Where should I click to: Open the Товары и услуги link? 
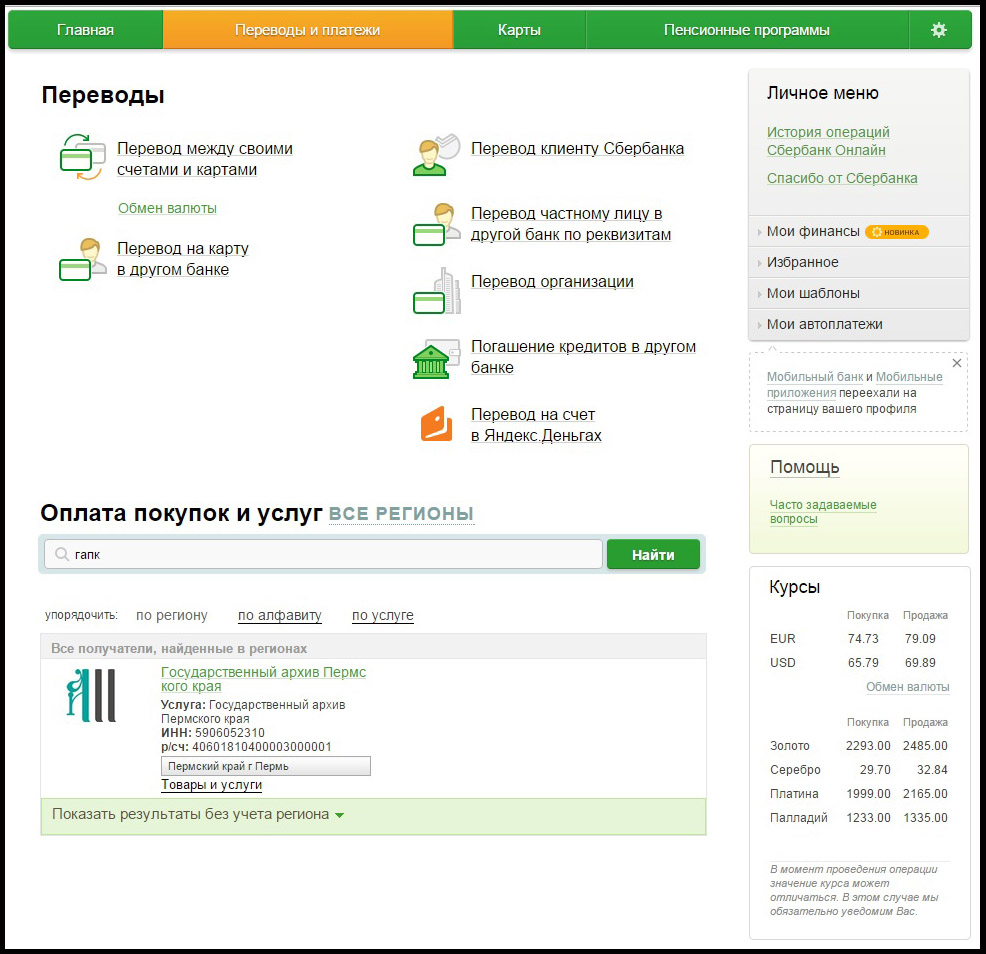(x=211, y=785)
